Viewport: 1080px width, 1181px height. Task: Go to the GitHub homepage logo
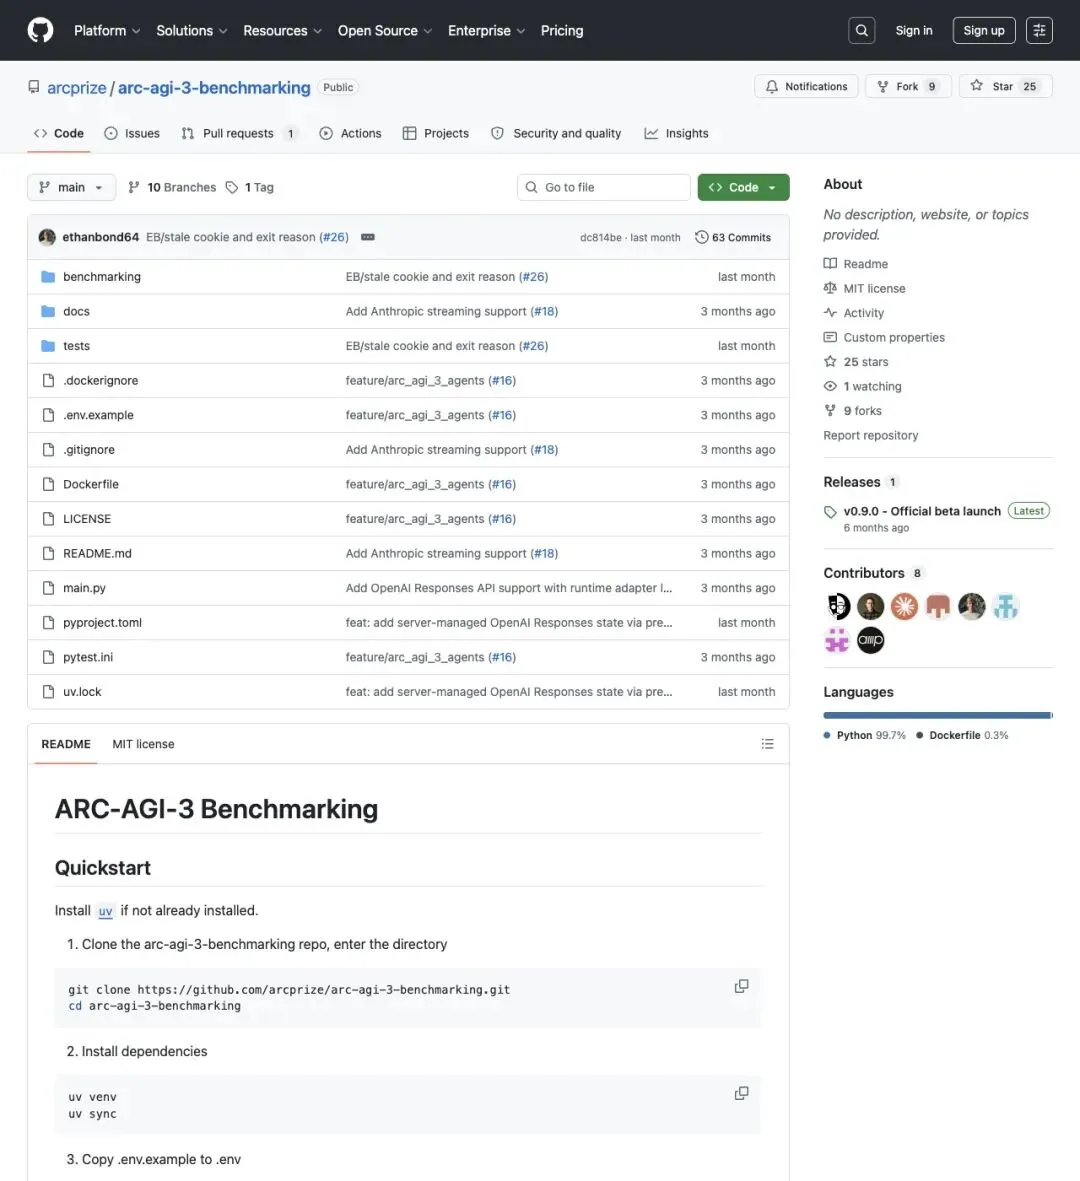tap(41, 30)
